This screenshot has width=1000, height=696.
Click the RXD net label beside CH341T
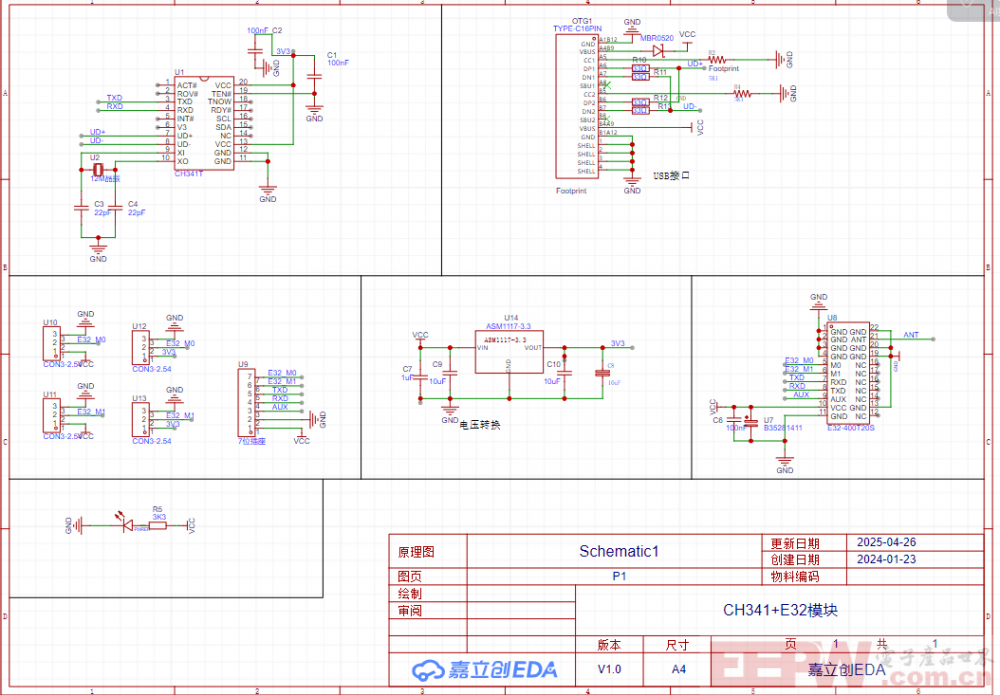click(114, 106)
